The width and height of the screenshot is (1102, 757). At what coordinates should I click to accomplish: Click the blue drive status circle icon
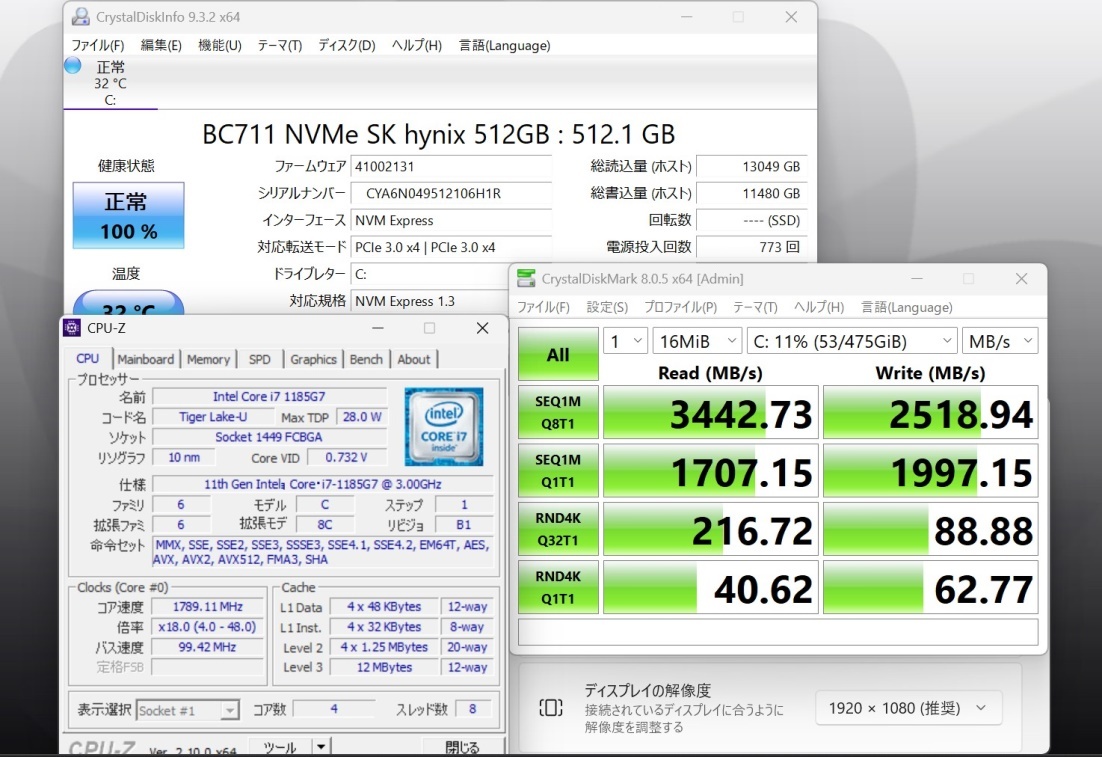72,66
